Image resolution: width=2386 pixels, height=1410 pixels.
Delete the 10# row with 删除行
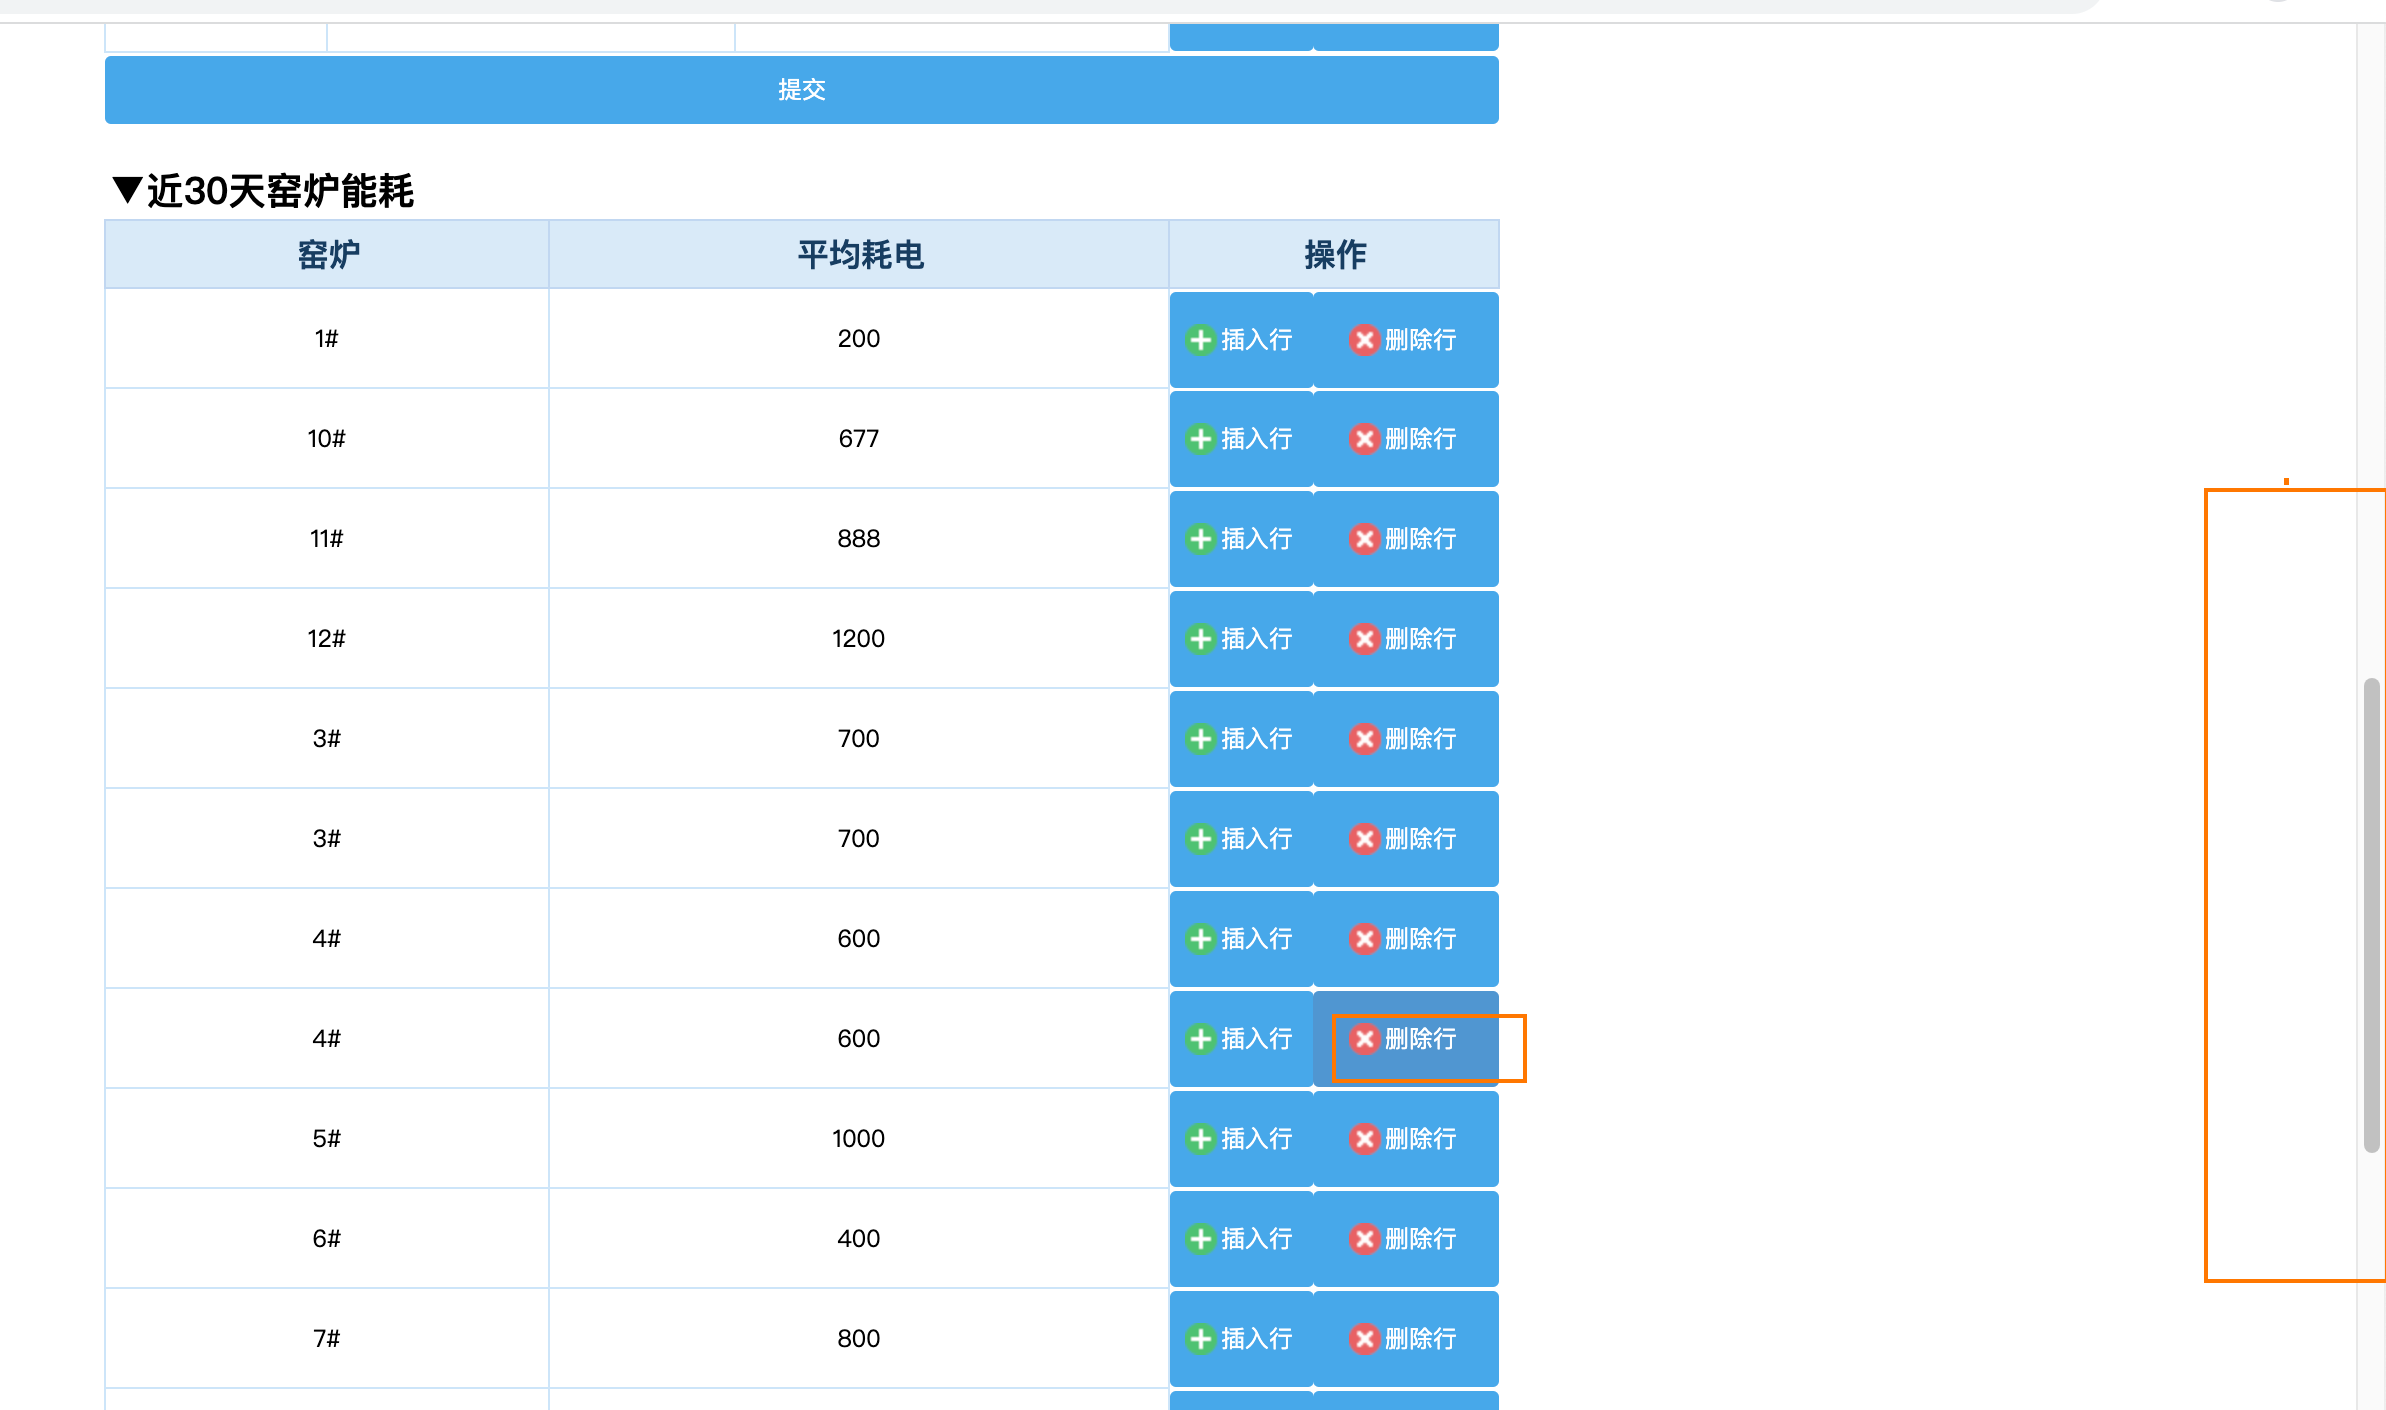[x=1406, y=439]
